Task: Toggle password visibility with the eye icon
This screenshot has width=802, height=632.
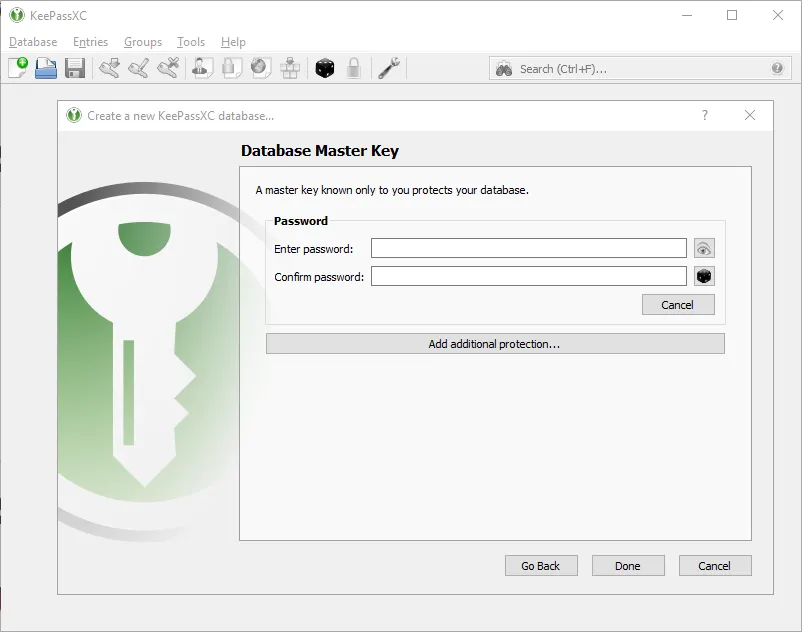Action: (704, 249)
